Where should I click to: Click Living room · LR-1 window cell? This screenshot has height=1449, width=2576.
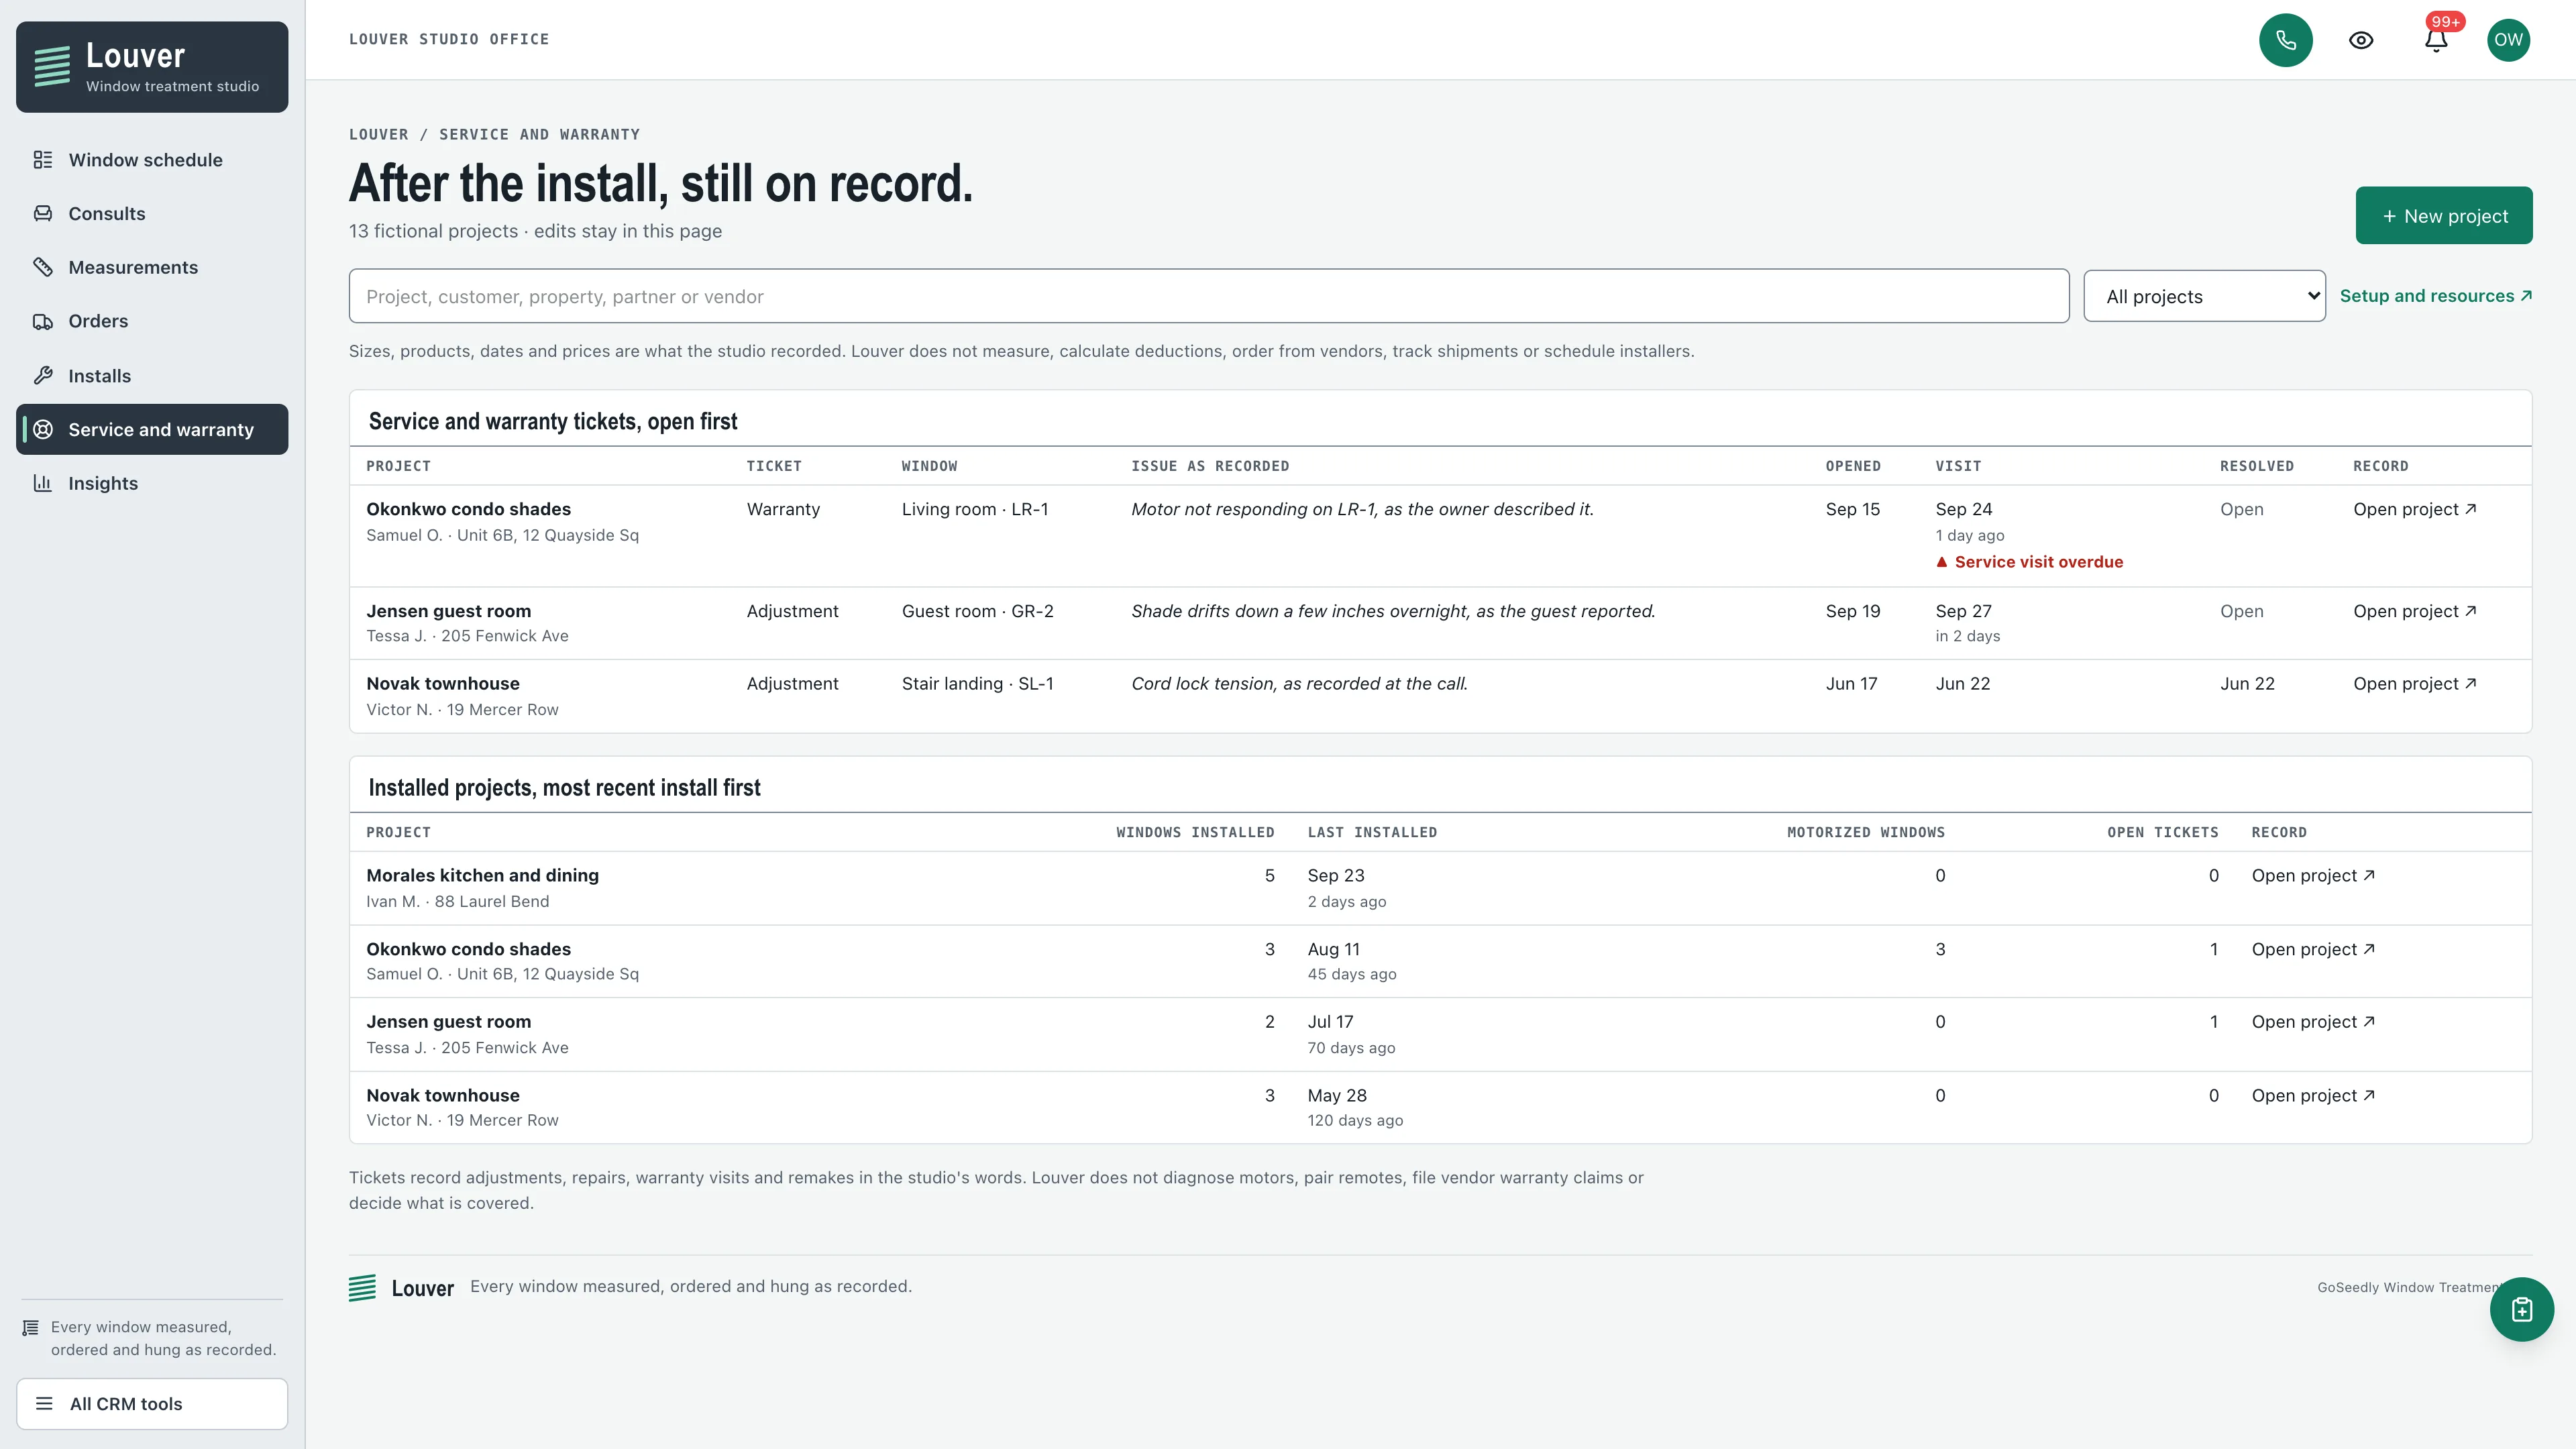975,509
